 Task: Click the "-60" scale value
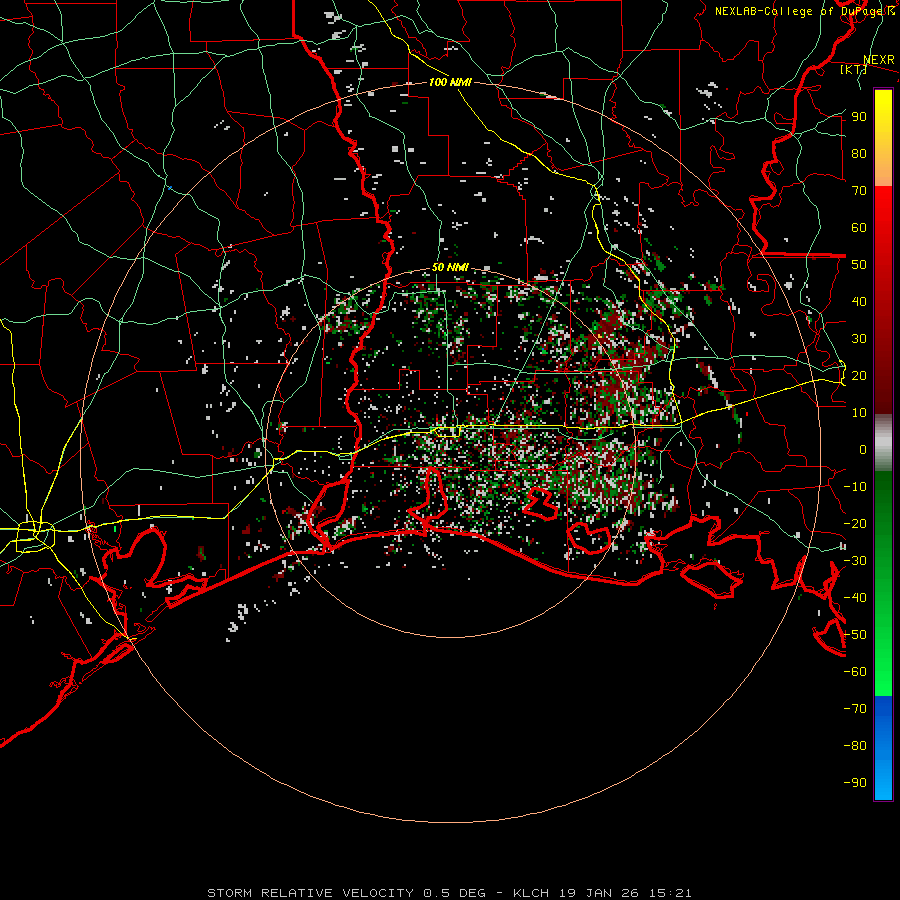coord(855,672)
